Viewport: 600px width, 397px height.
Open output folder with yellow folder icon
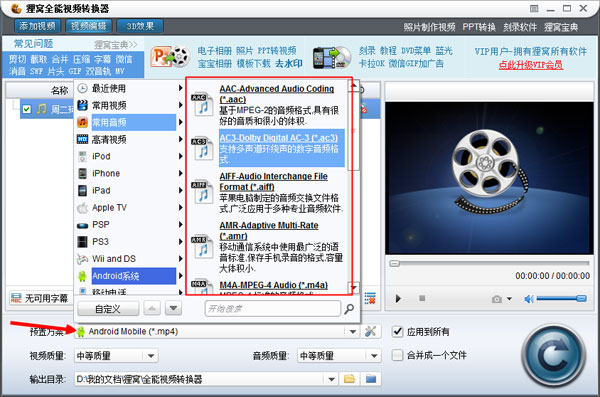(x=349, y=379)
